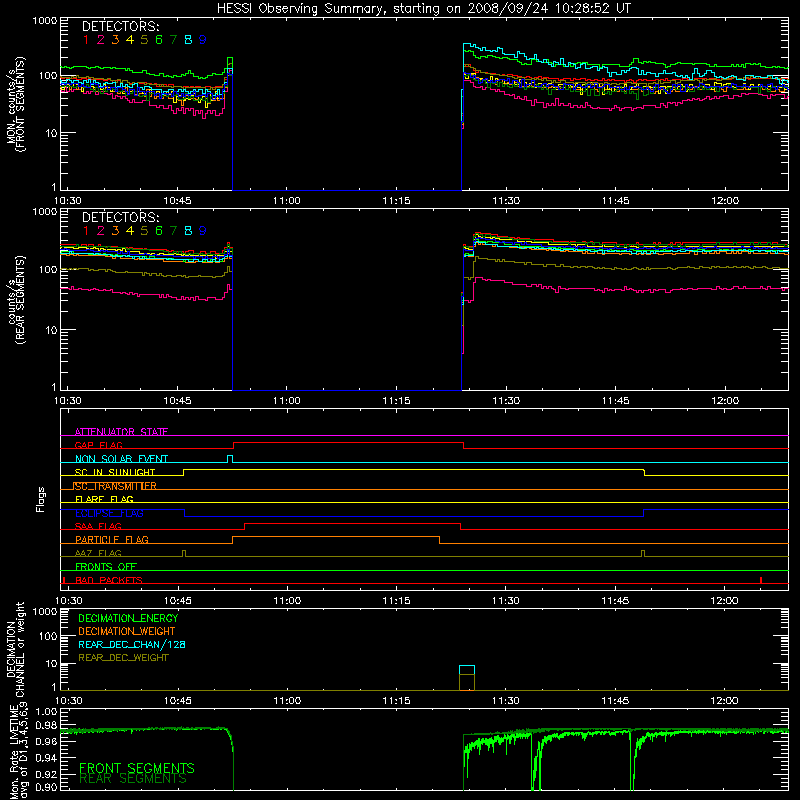Click the PARTICLE_FLAG label
Screen dimensions: 800x800
(x=112, y=539)
